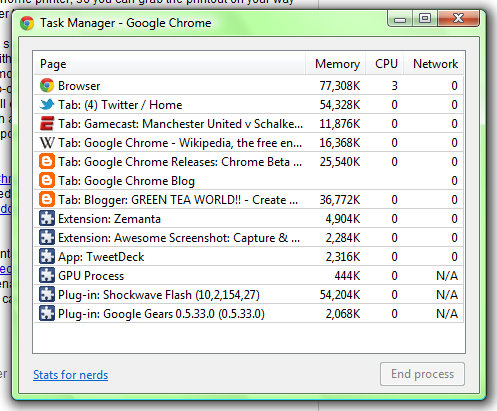Click puzzle icon beside Google Gears plug-in

coord(47,314)
